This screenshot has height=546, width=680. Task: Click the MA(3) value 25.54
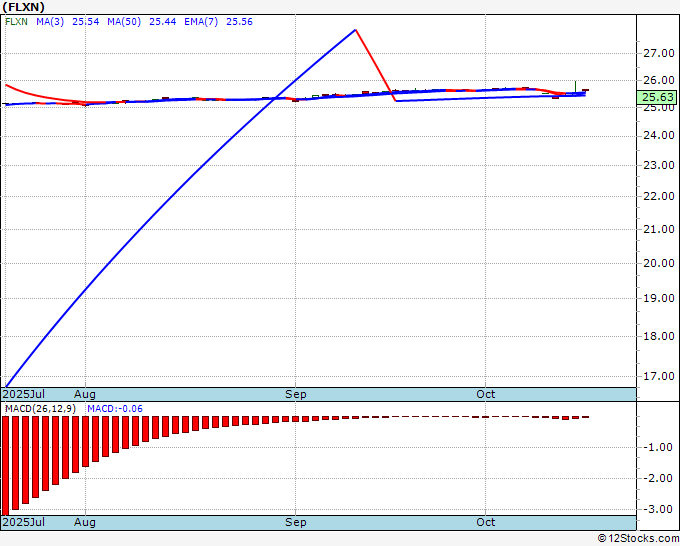tap(85, 22)
